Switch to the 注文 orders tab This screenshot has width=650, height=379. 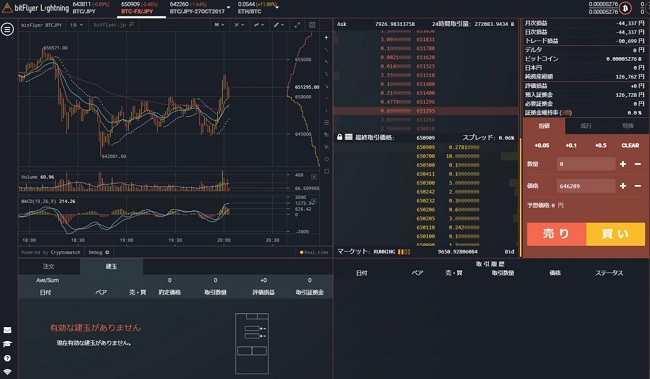pyautogui.click(x=49, y=266)
